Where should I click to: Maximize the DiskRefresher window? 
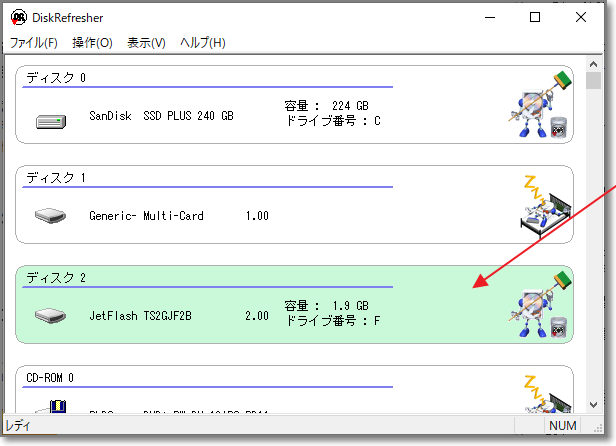tap(535, 17)
